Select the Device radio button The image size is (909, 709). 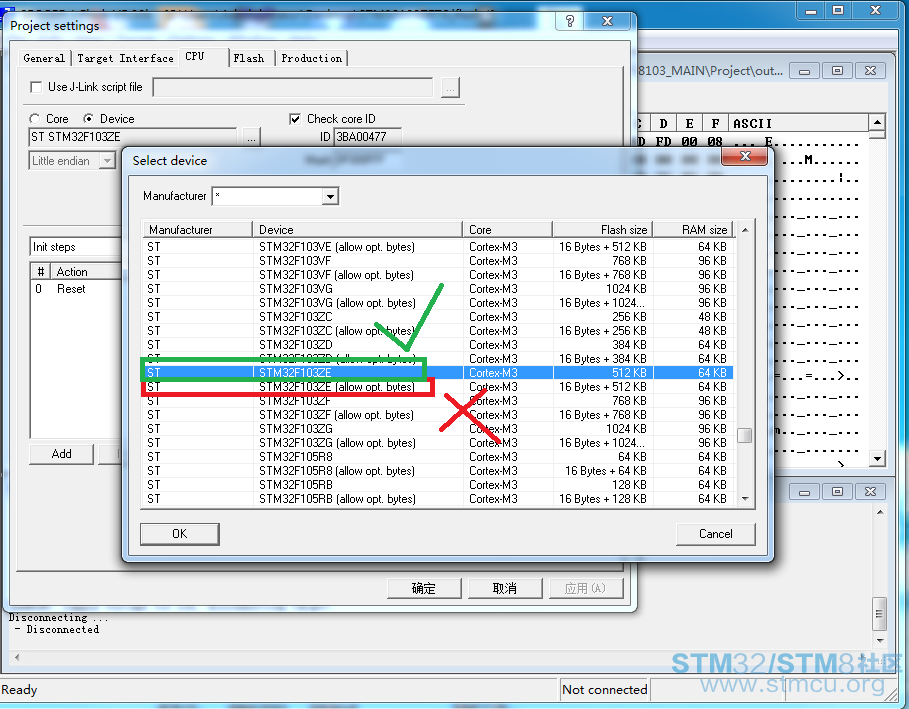(x=88, y=119)
